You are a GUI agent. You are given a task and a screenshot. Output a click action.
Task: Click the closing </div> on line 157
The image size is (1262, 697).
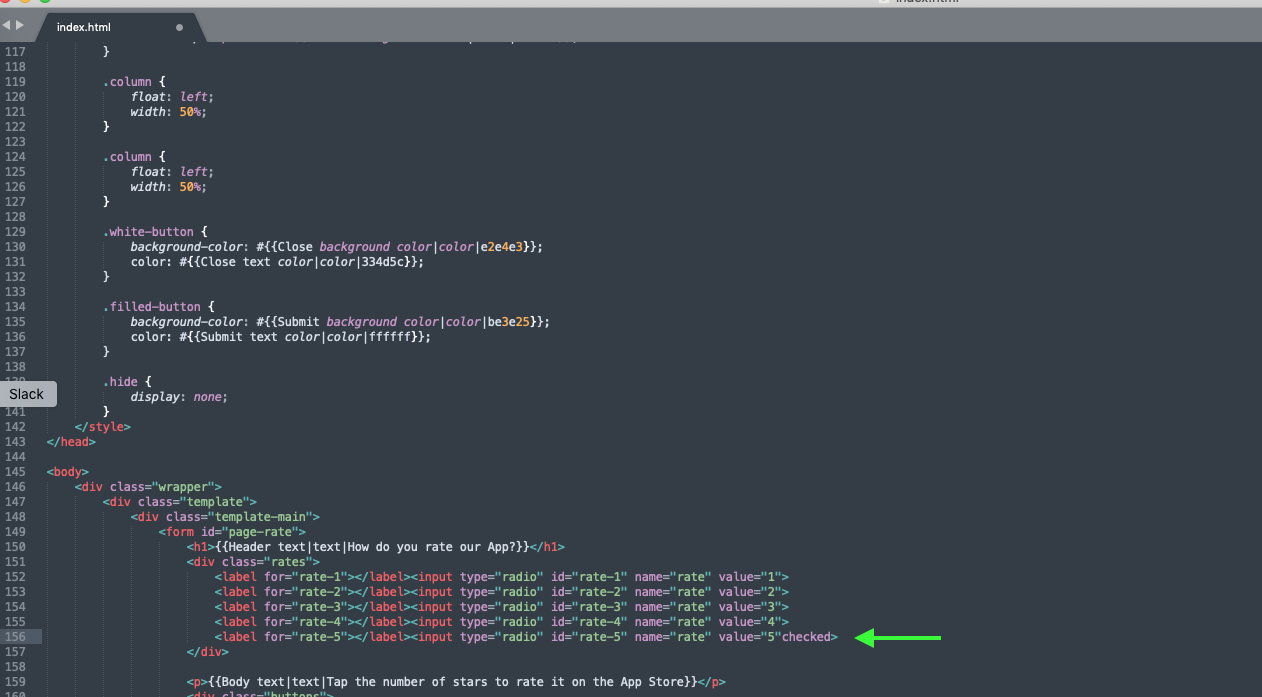click(207, 652)
